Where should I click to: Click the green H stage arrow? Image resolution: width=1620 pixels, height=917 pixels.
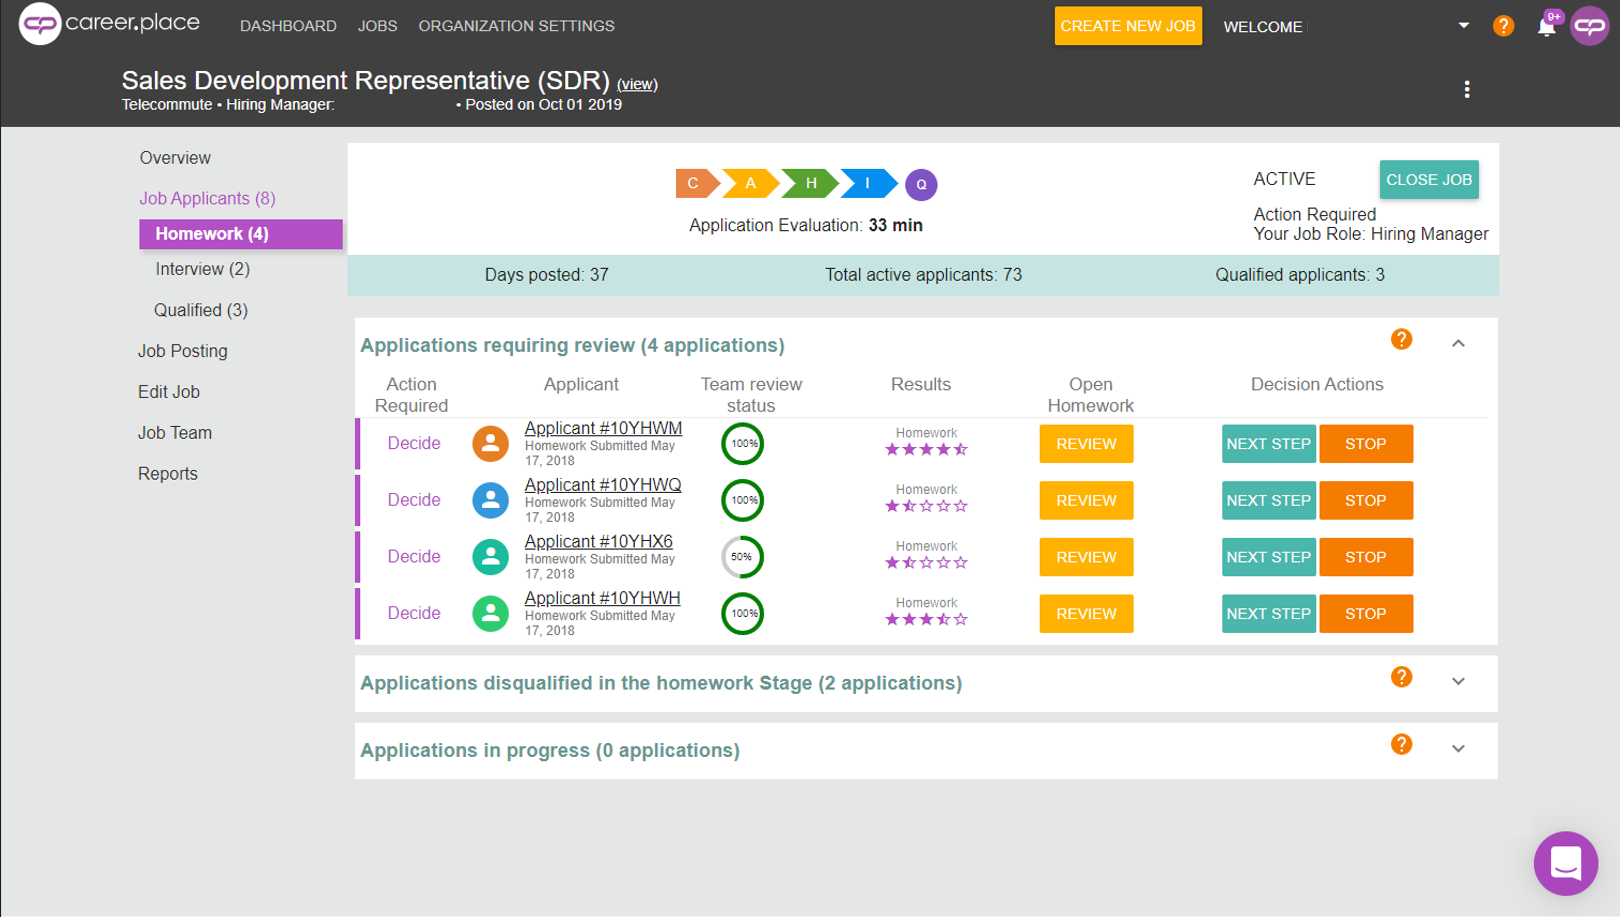click(x=810, y=184)
